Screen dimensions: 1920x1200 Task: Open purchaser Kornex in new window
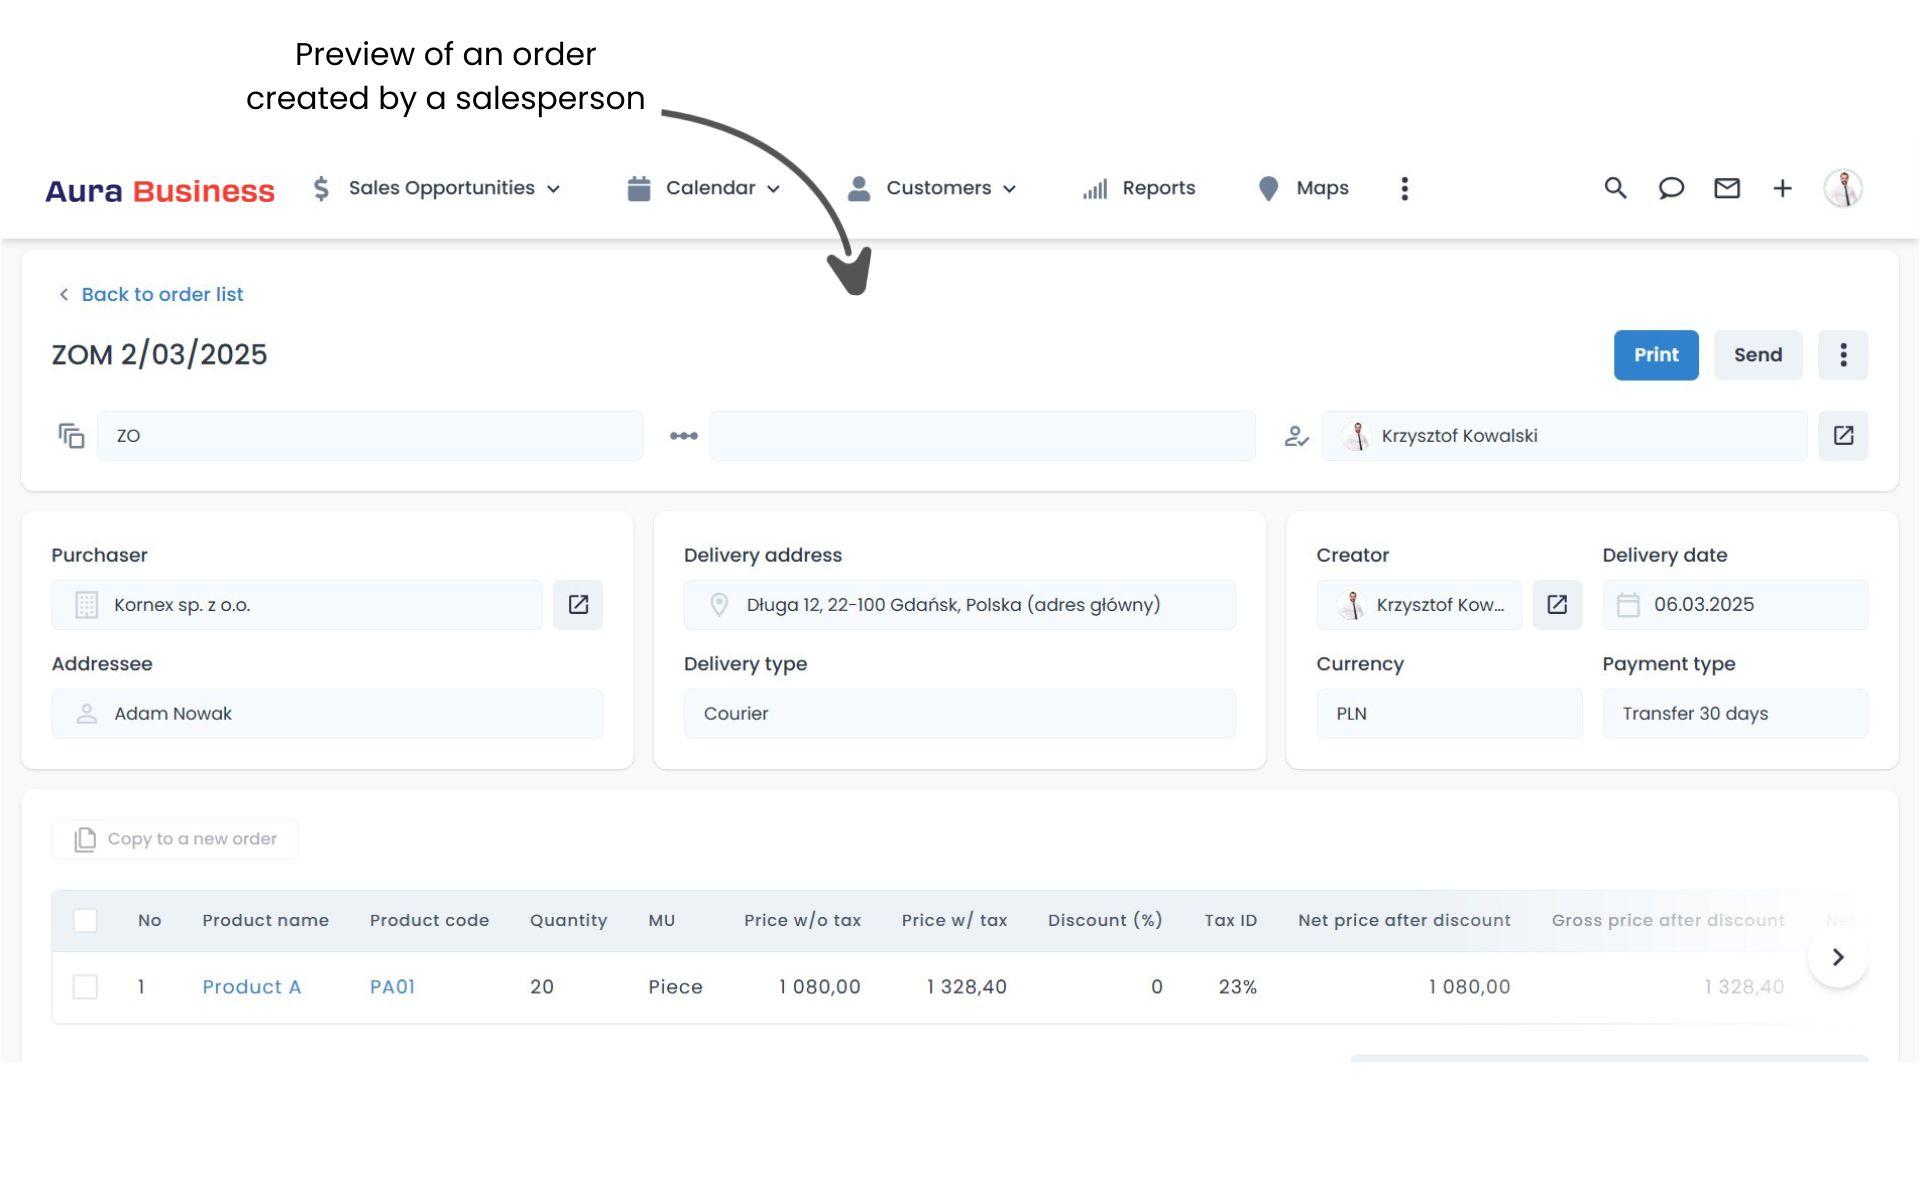point(578,605)
